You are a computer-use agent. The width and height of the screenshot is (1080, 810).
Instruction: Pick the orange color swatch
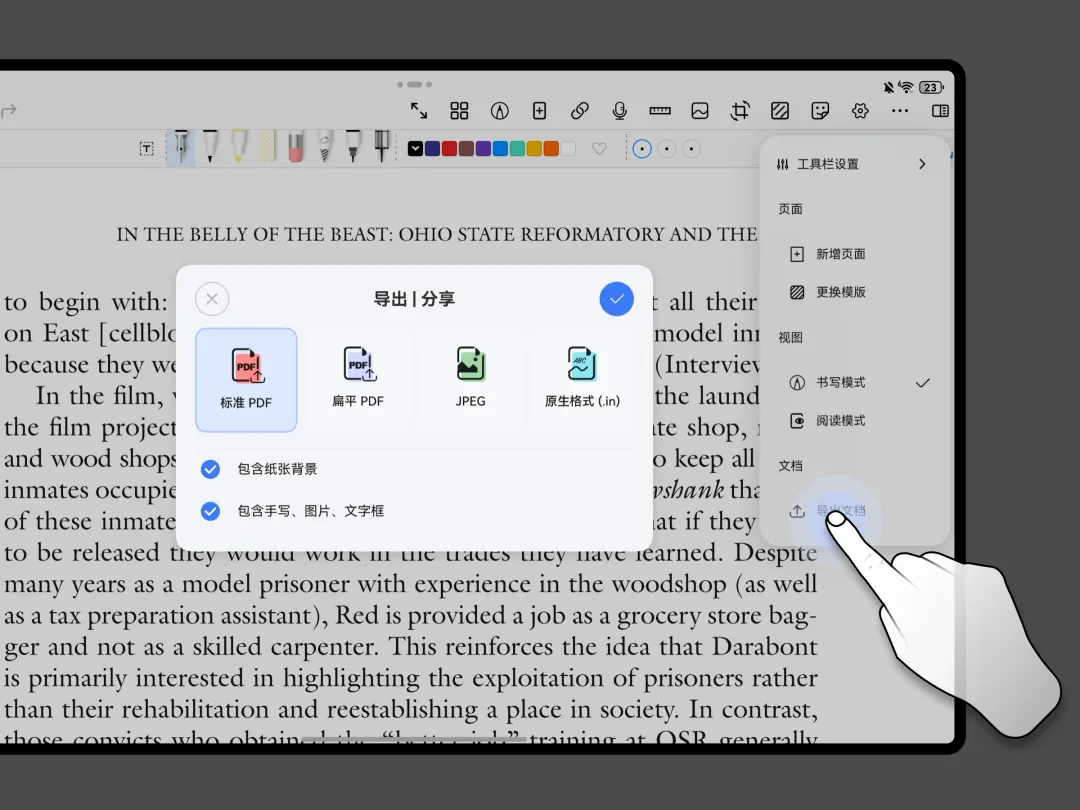click(551, 149)
